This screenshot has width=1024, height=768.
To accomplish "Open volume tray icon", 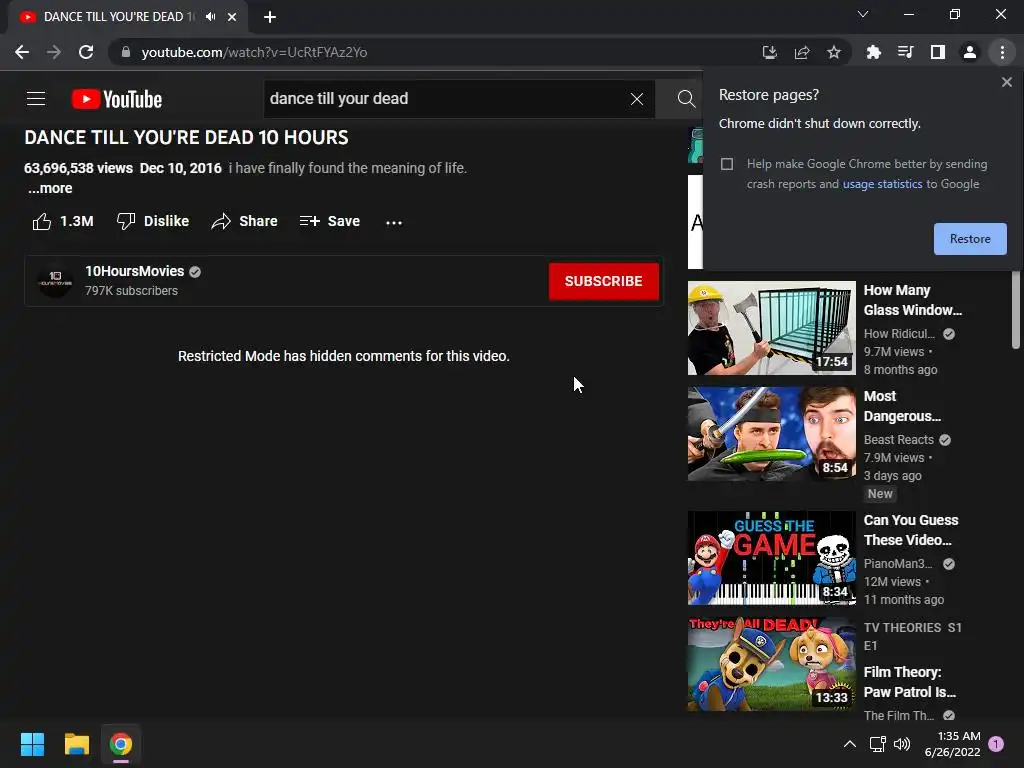I will pyautogui.click(x=902, y=744).
